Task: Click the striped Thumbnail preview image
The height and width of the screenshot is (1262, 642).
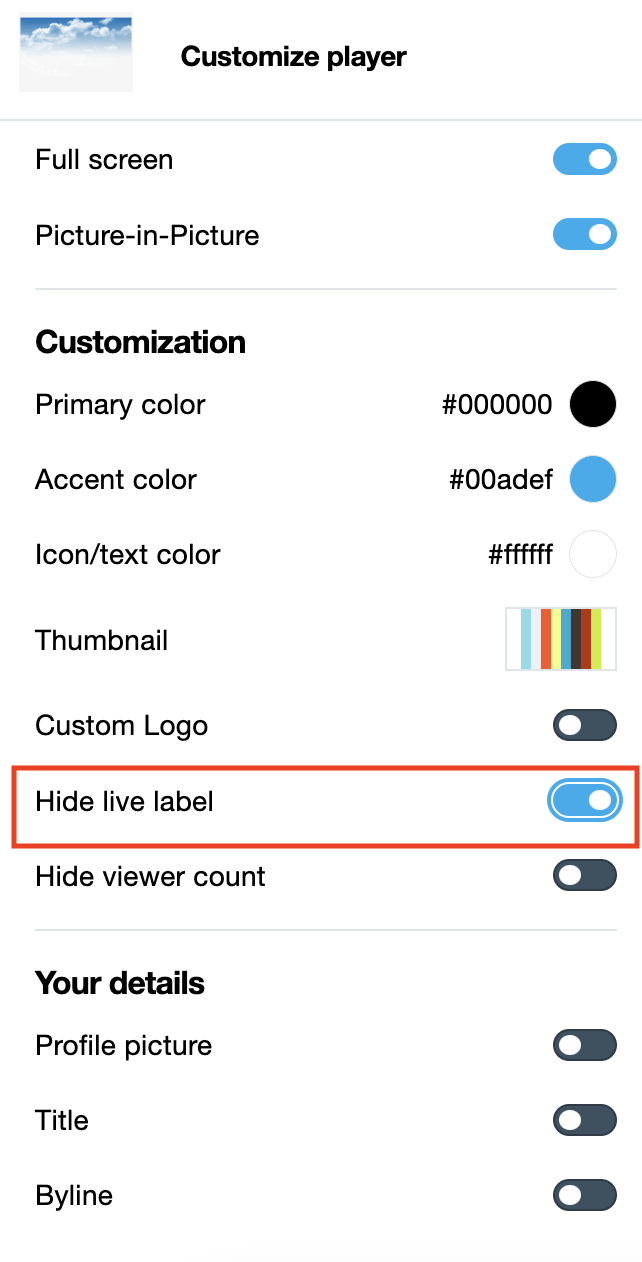Action: click(559, 639)
